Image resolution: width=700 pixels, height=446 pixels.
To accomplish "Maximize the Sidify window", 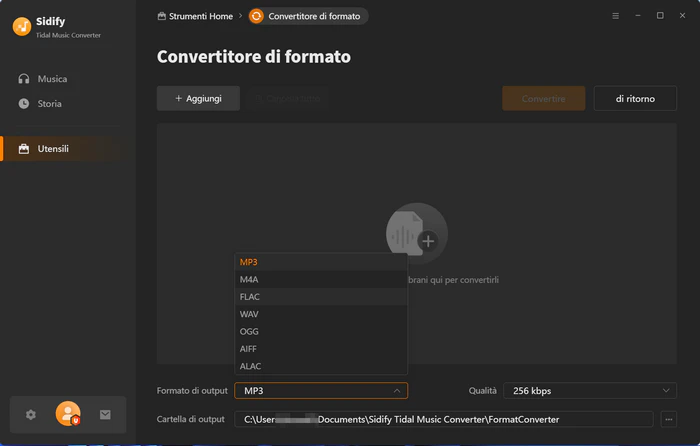I will (660, 16).
